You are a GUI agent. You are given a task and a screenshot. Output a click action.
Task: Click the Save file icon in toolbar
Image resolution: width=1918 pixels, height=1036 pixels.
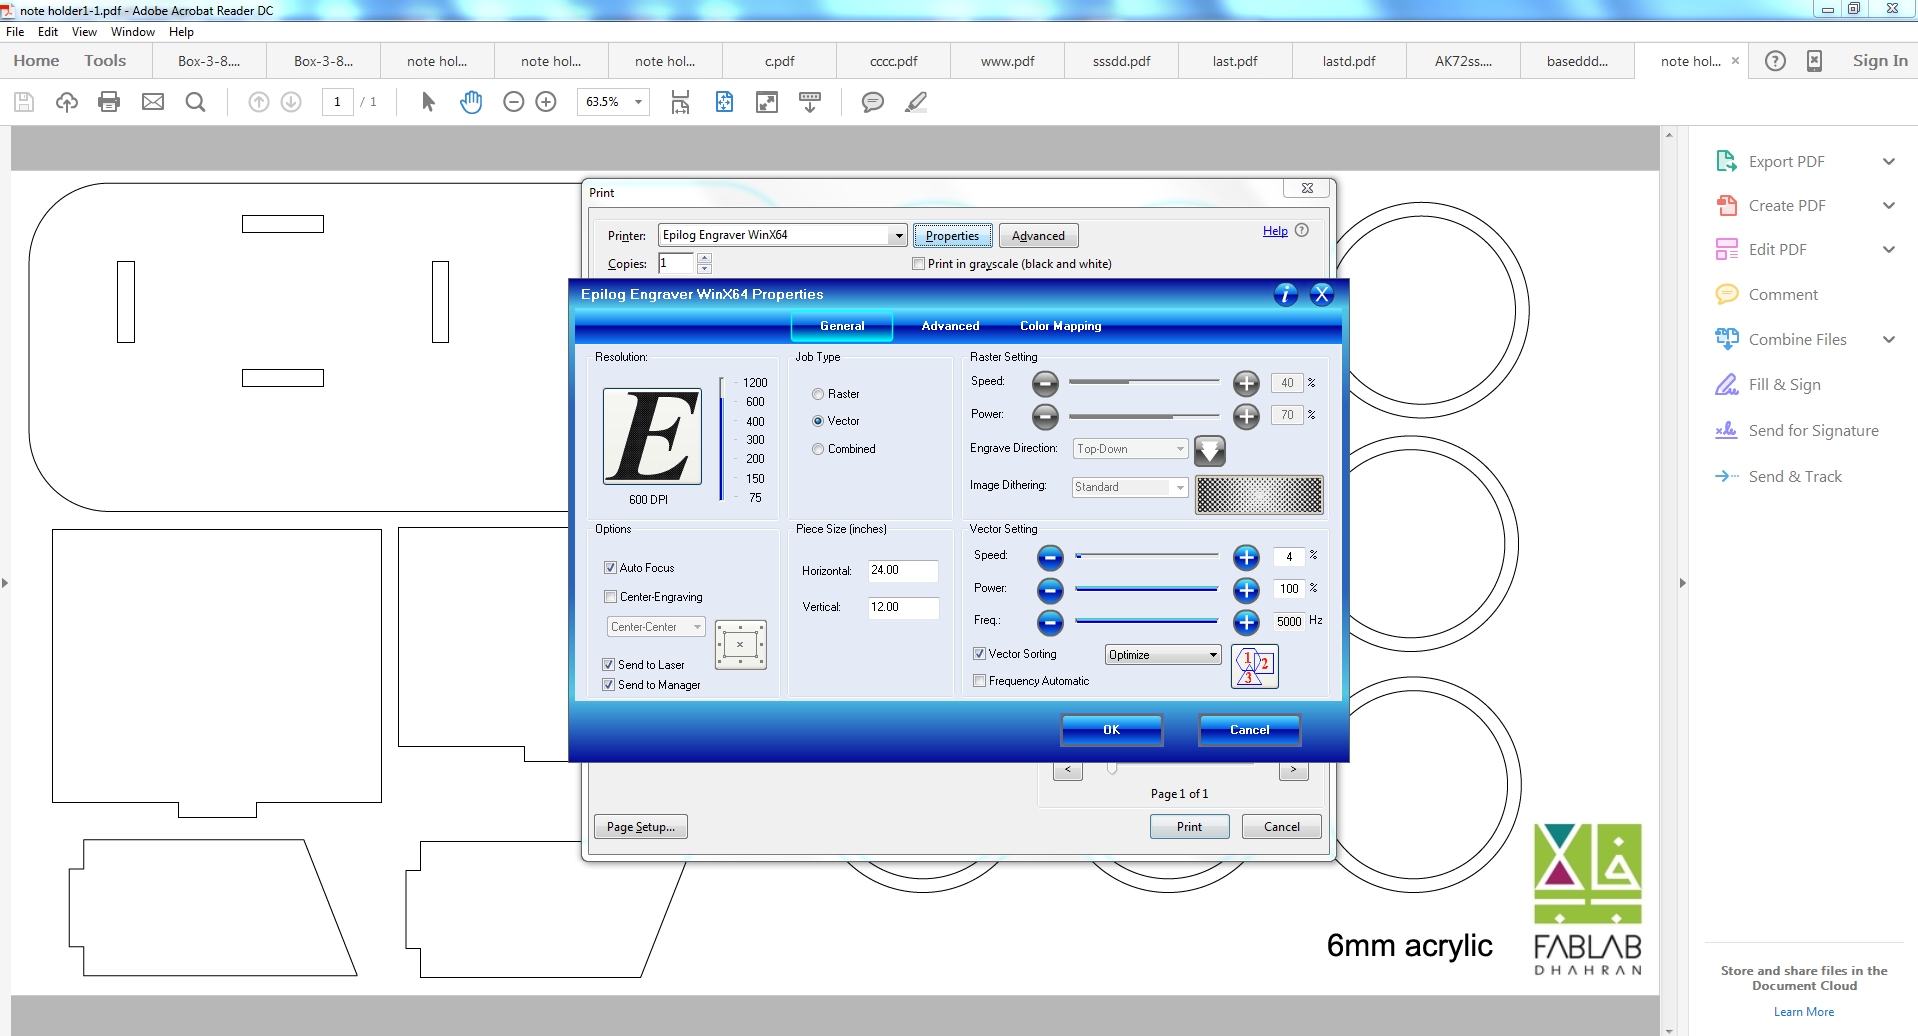(x=24, y=102)
